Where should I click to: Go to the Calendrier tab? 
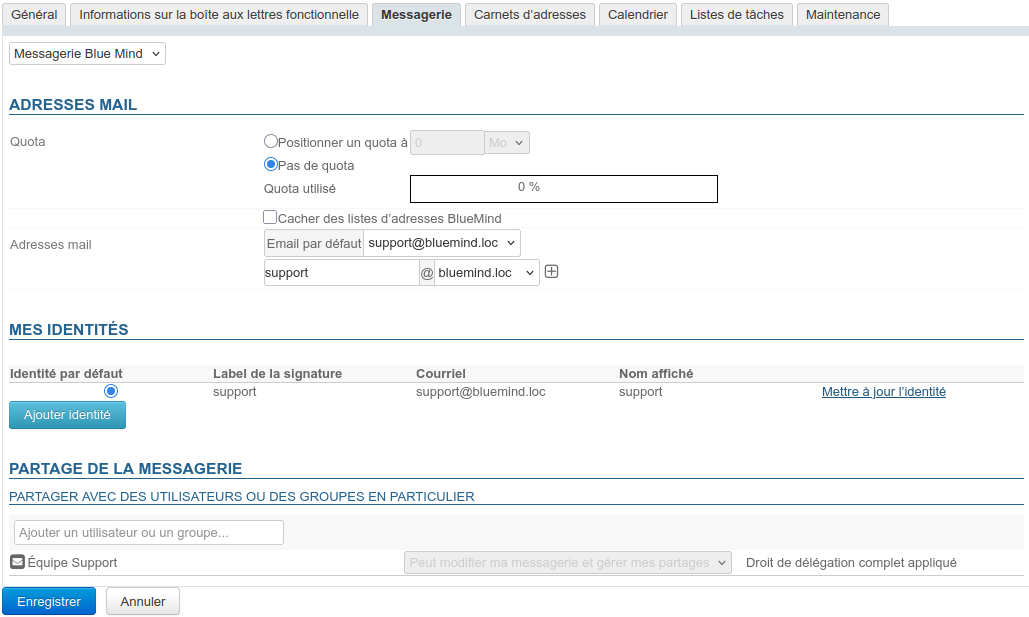click(x=638, y=15)
